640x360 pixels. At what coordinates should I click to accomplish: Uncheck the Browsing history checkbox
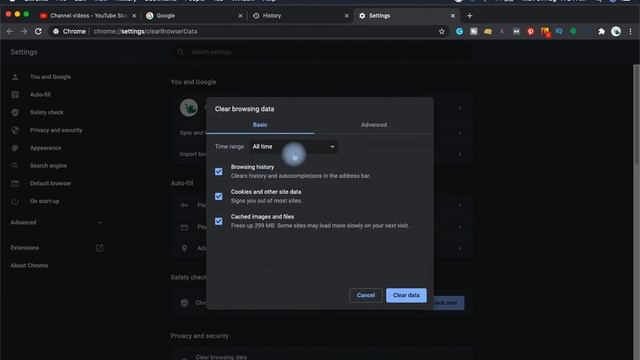tap(219, 171)
